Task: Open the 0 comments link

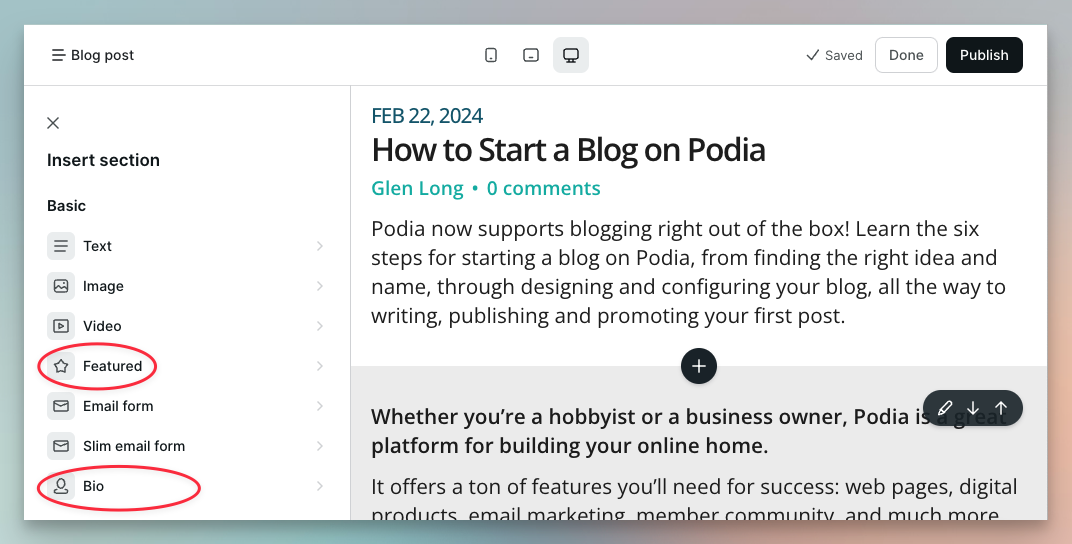Action: [543, 188]
